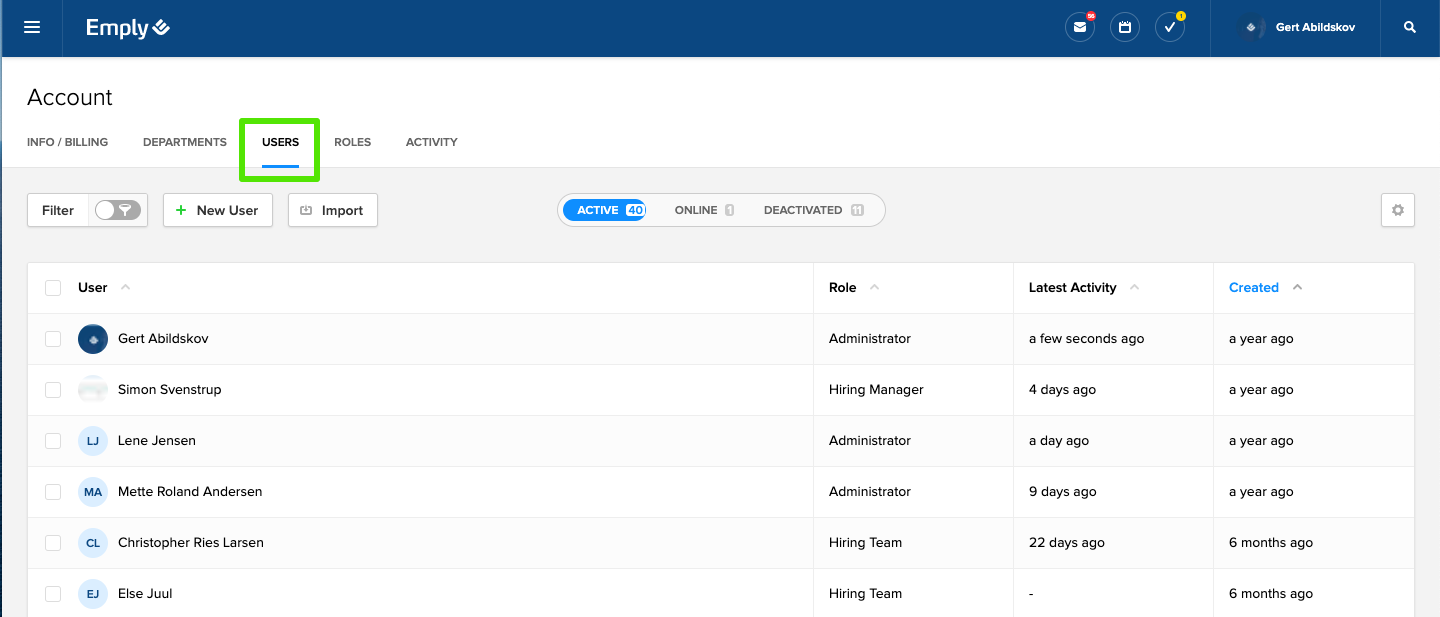Viewport: 1440px width, 617px height.
Task: Show Deactivated users list
Action: coord(812,210)
